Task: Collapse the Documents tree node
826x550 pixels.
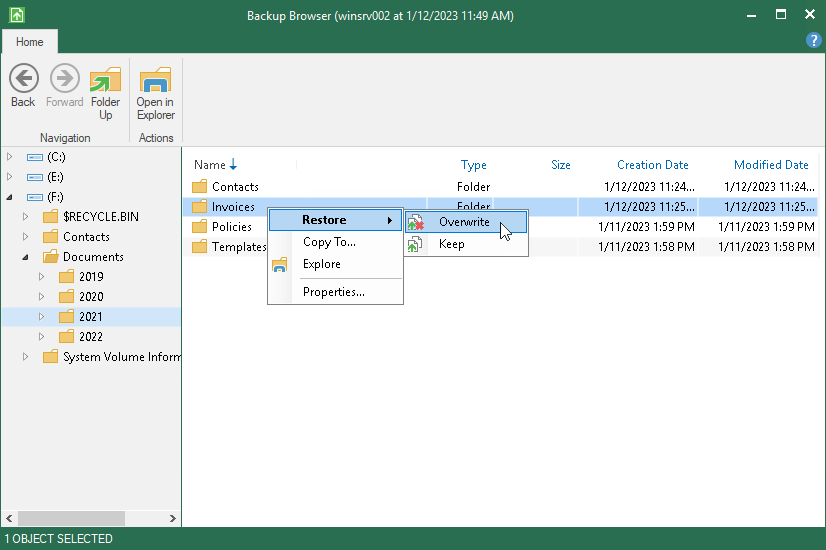Action: pyautogui.click(x=25, y=257)
